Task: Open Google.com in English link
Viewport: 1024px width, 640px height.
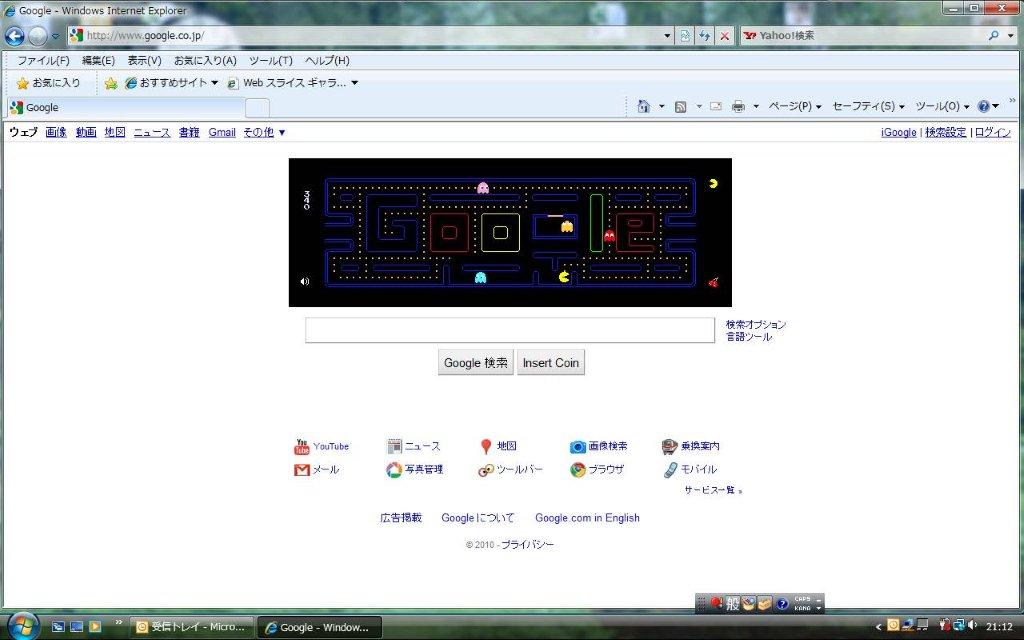Action: [x=587, y=518]
